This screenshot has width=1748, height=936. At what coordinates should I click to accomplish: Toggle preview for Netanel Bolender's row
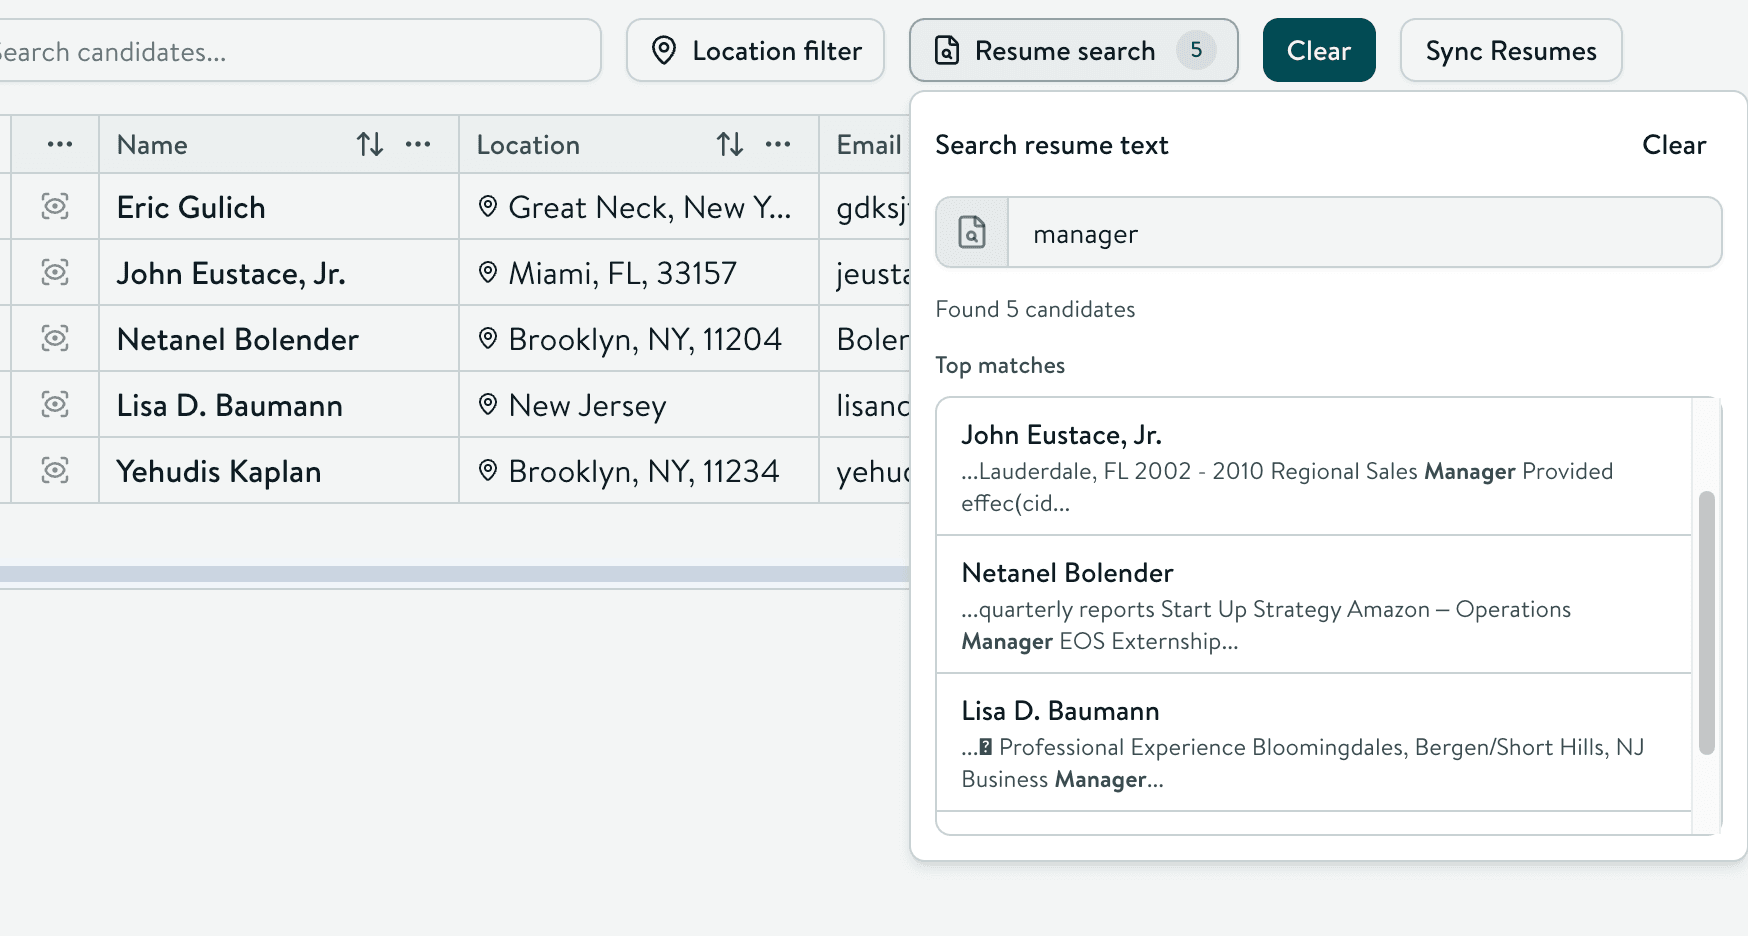pos(56,338)
